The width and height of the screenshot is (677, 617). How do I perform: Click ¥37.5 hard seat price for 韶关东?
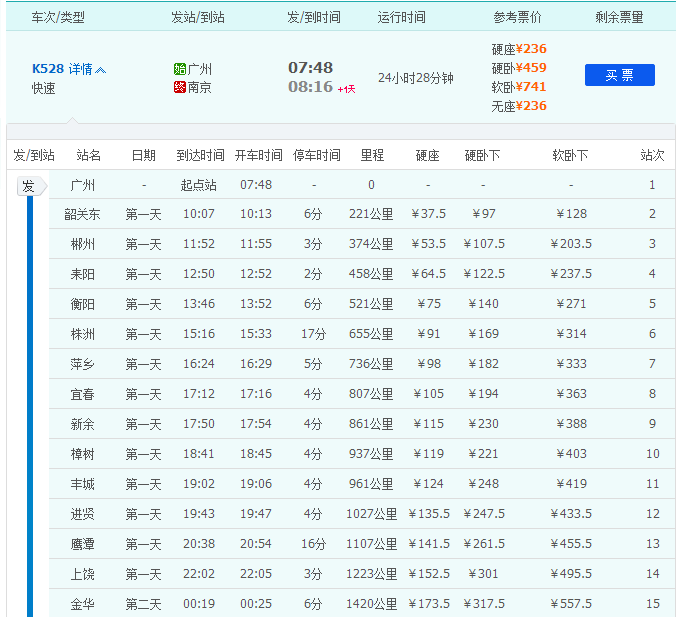pyautogui.click(x=428, y=214)
